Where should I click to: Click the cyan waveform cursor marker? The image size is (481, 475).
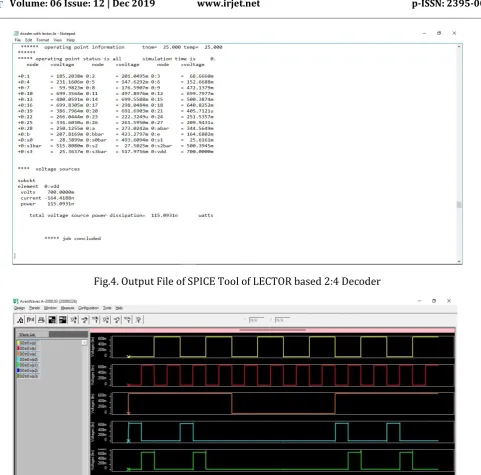[128, 441]
